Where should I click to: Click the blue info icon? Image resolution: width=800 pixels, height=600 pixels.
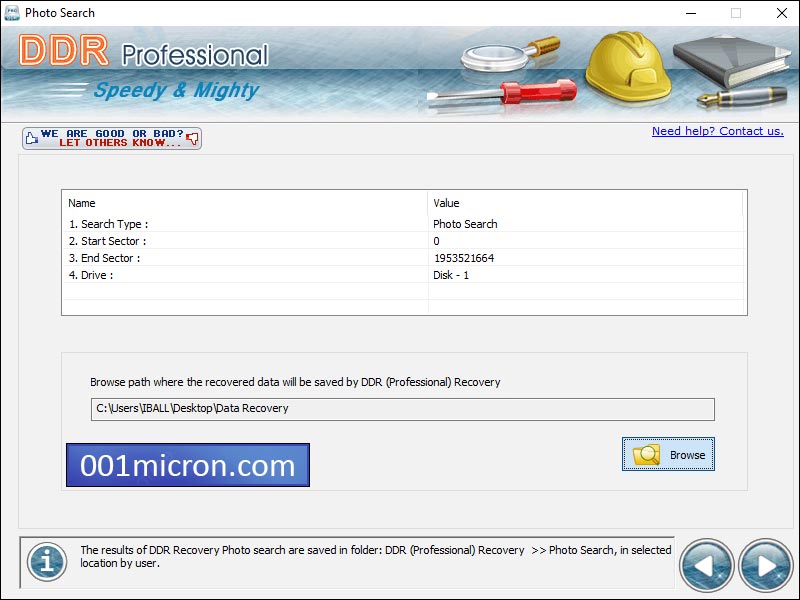click(46, 561)
